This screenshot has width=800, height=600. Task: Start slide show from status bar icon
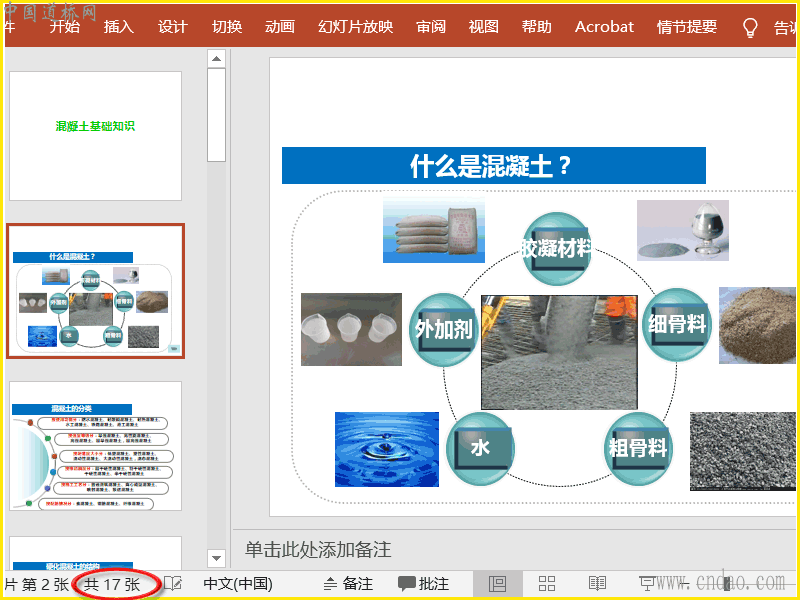(x=648, y=584)
